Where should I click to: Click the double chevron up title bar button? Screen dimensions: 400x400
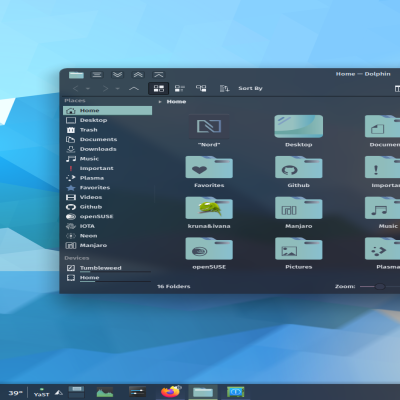click(138, 75)
